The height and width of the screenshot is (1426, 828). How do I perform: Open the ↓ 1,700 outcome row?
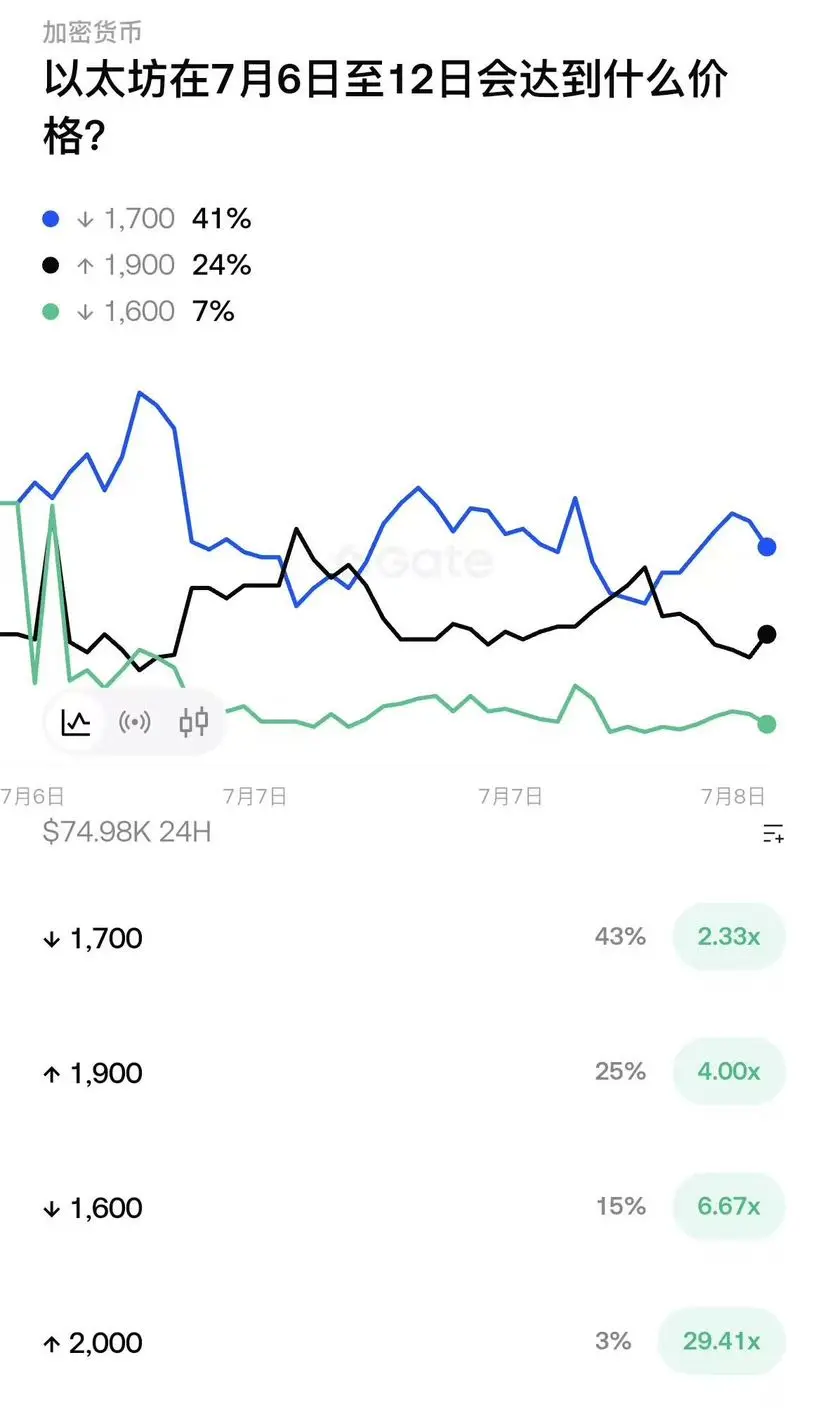click(x=414, y=938)
